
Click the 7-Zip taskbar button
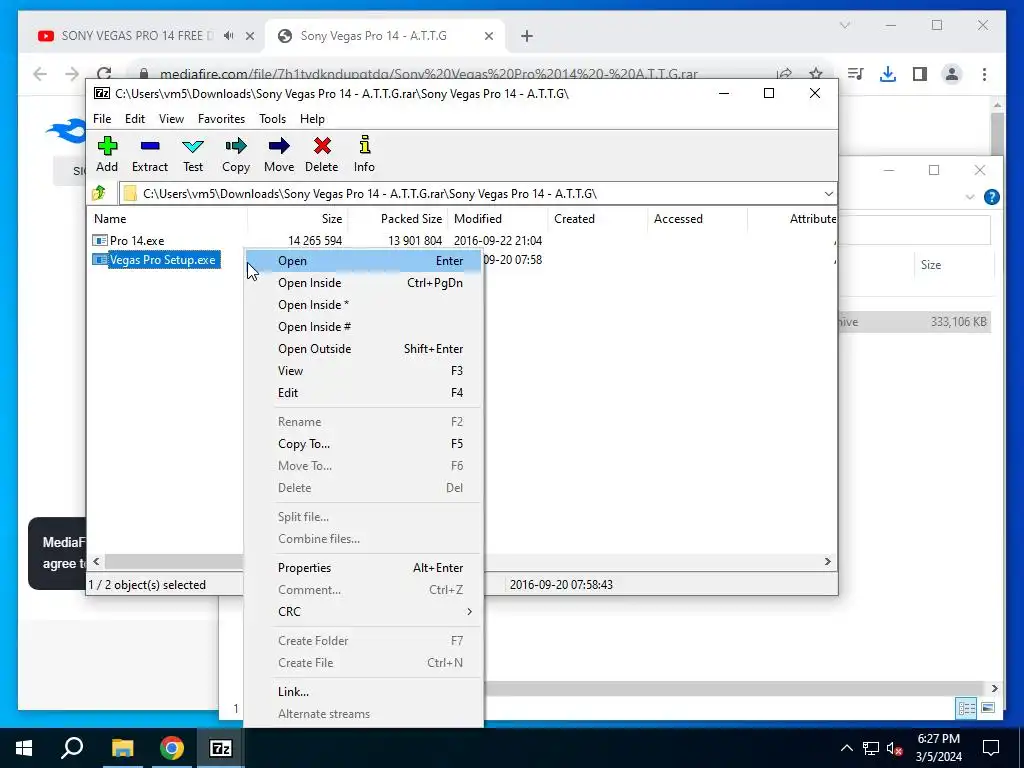(x=220, y=748)
